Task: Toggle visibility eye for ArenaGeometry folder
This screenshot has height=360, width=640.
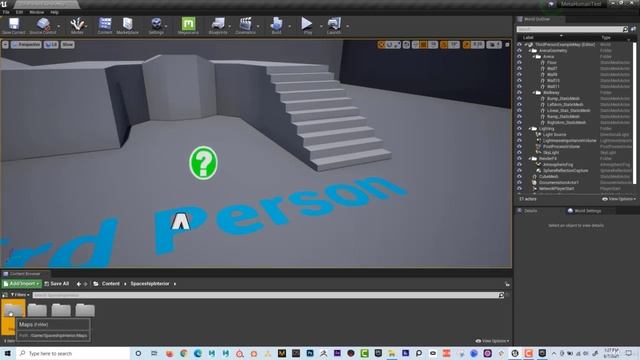Action: pos(519,51)
